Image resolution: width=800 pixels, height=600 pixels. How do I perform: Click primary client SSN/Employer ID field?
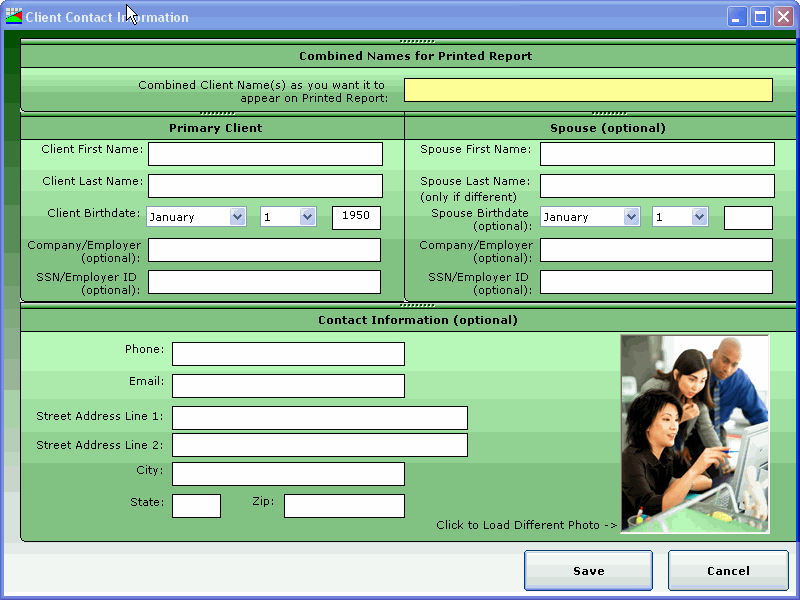pos(264,282)
